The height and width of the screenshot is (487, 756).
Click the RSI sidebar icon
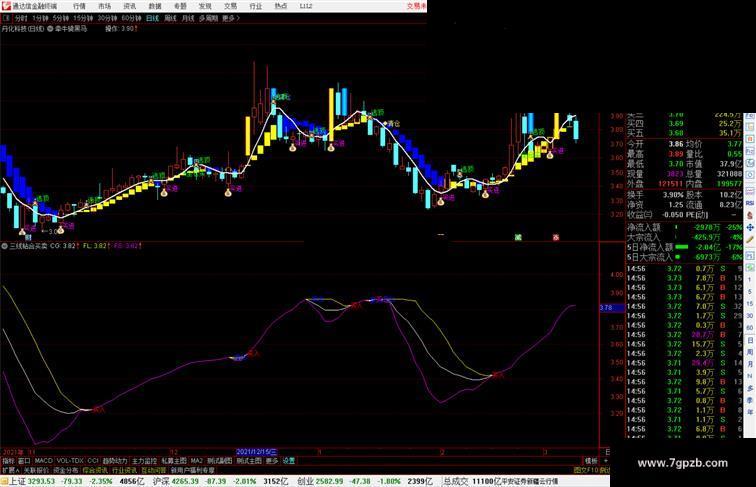tap(750, 203)
